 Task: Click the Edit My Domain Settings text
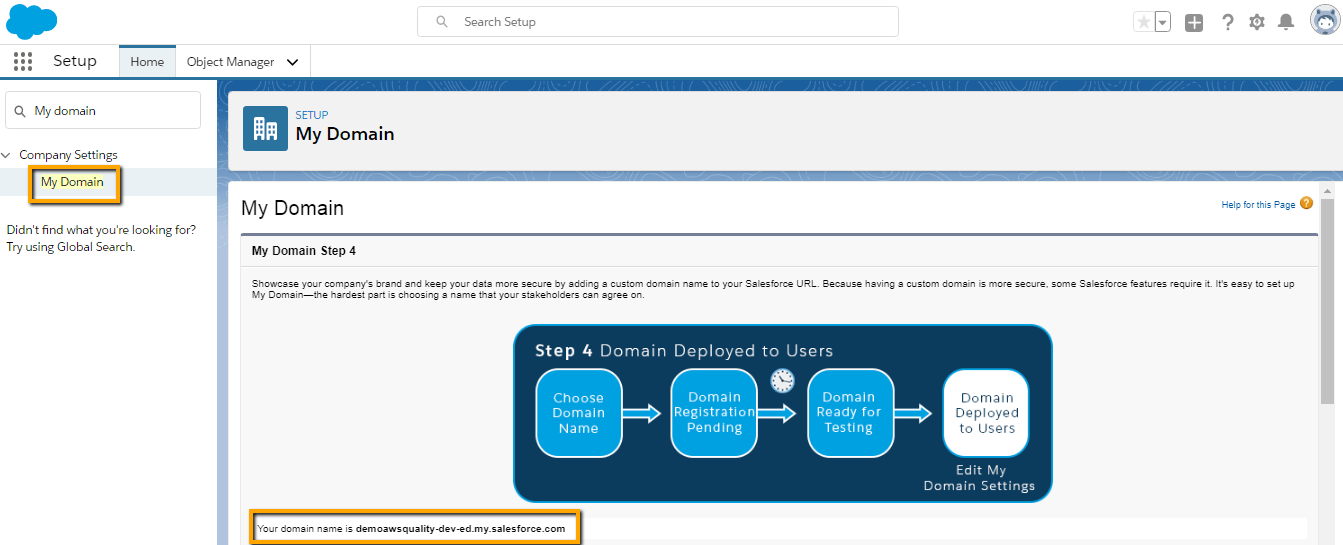point(979,478)
